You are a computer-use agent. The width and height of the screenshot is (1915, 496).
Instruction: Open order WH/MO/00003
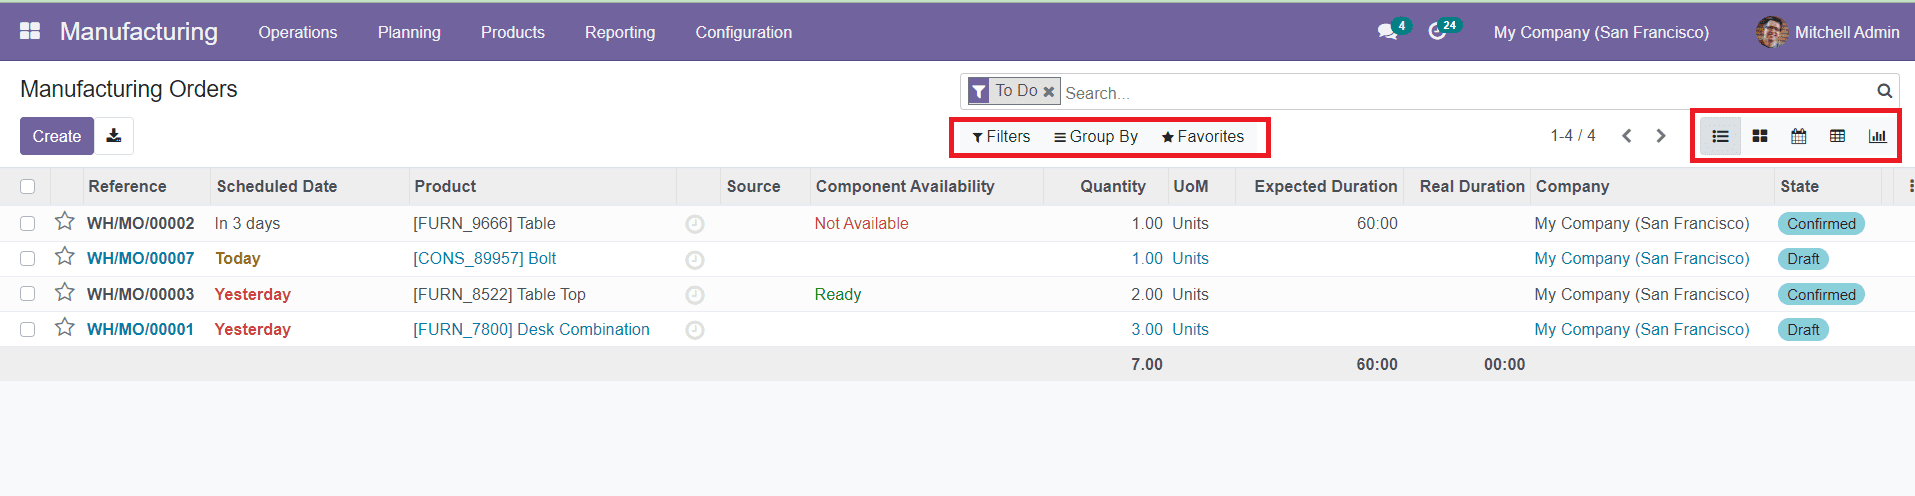[141, 295]
